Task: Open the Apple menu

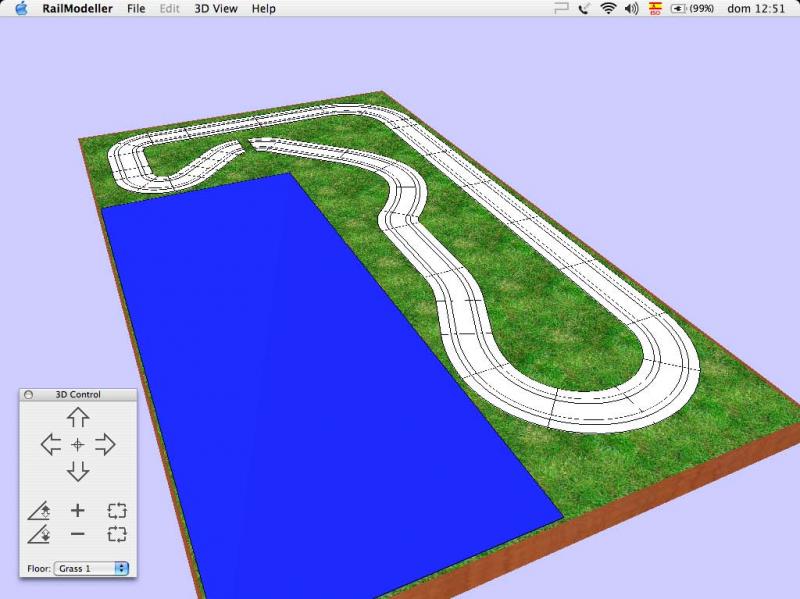Action: click(21, 8)
